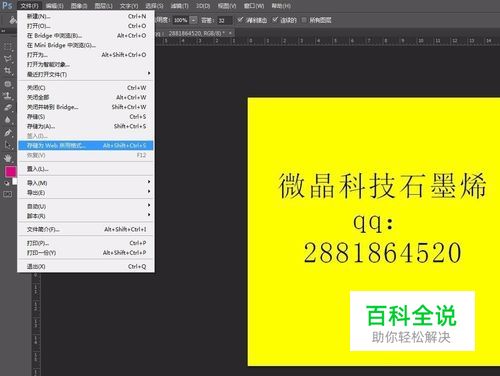Expand the 导入(M) submenu arrow
This screenshot has height=376, width=500.
click(149, 182)
